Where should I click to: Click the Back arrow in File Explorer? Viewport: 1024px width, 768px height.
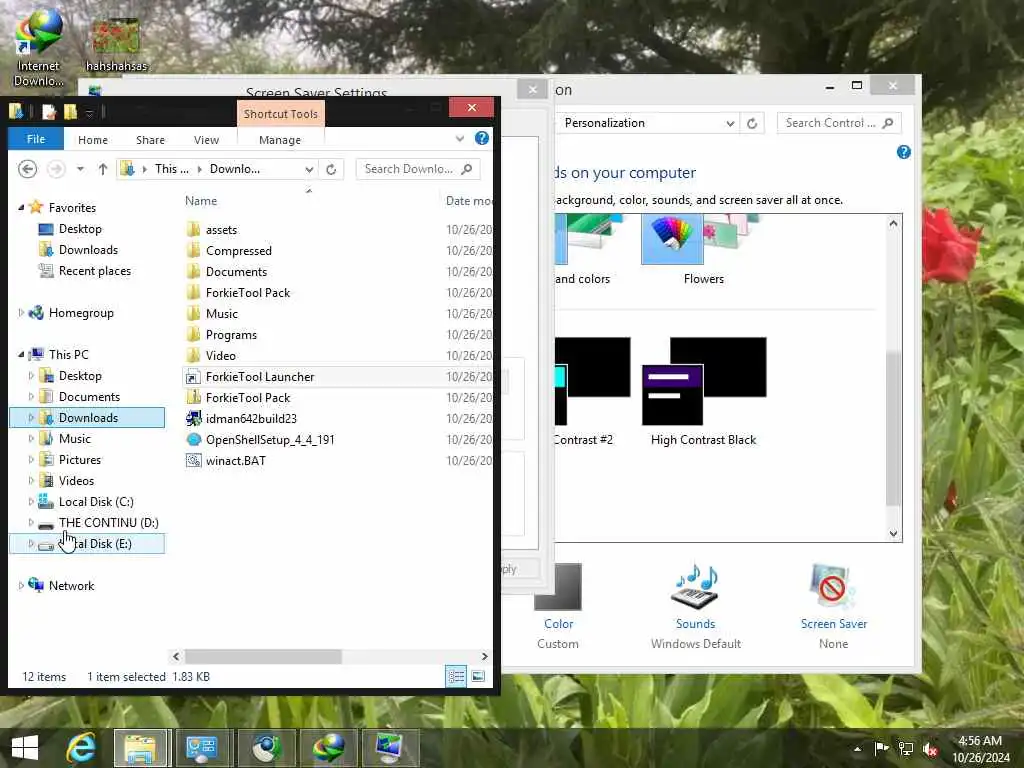click(x=27, y=169)
